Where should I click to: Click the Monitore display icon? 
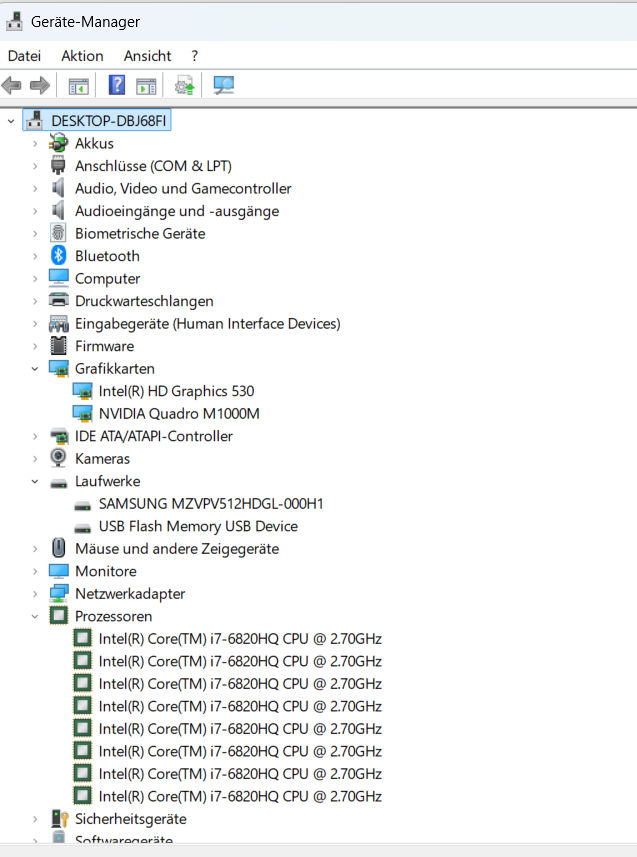click(59, 571)
